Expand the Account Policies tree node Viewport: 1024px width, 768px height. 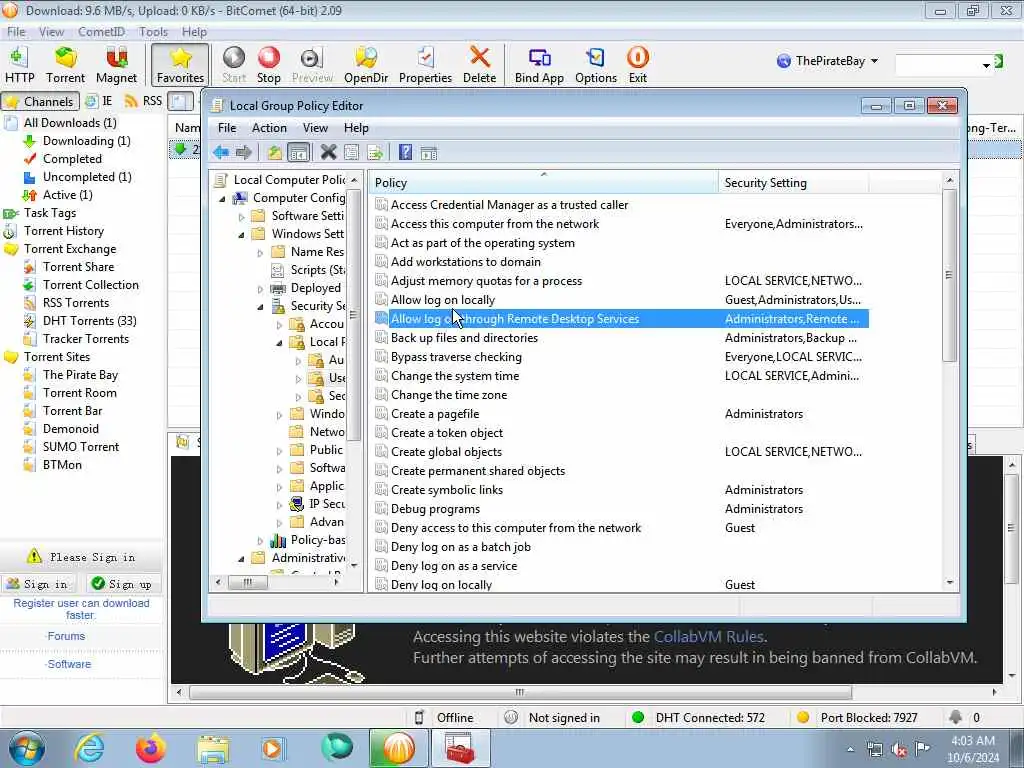pyautogui.click(x=280, y=325)
